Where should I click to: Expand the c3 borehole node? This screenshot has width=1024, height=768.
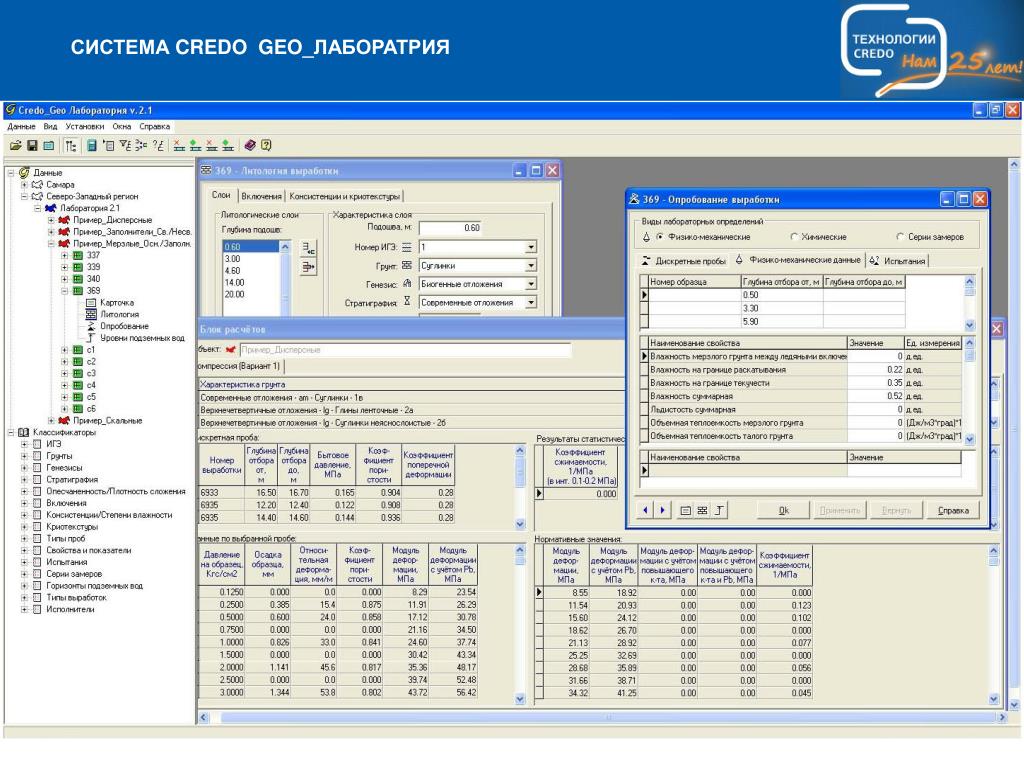(65, 374)
